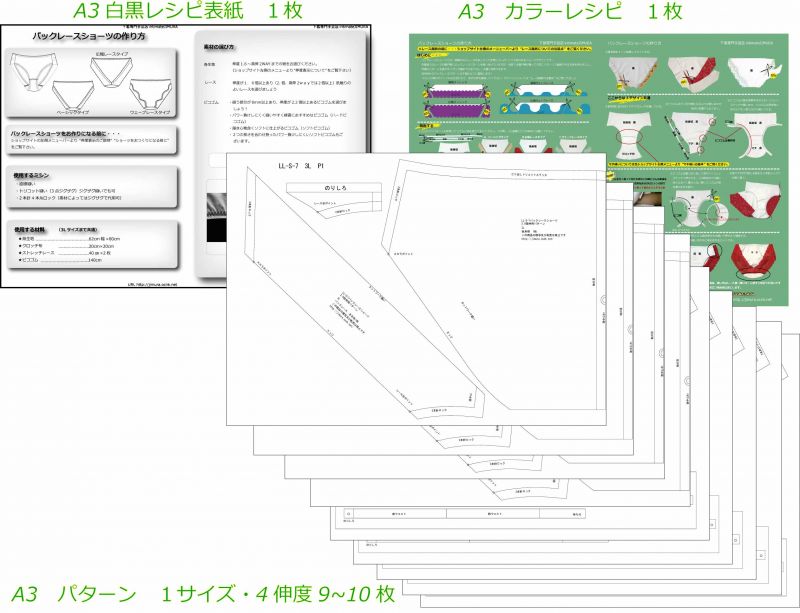Click the 'LL-S-7 3L P1' pattern label
Viewport: 800px width, 613px height.
pos(301,166)
